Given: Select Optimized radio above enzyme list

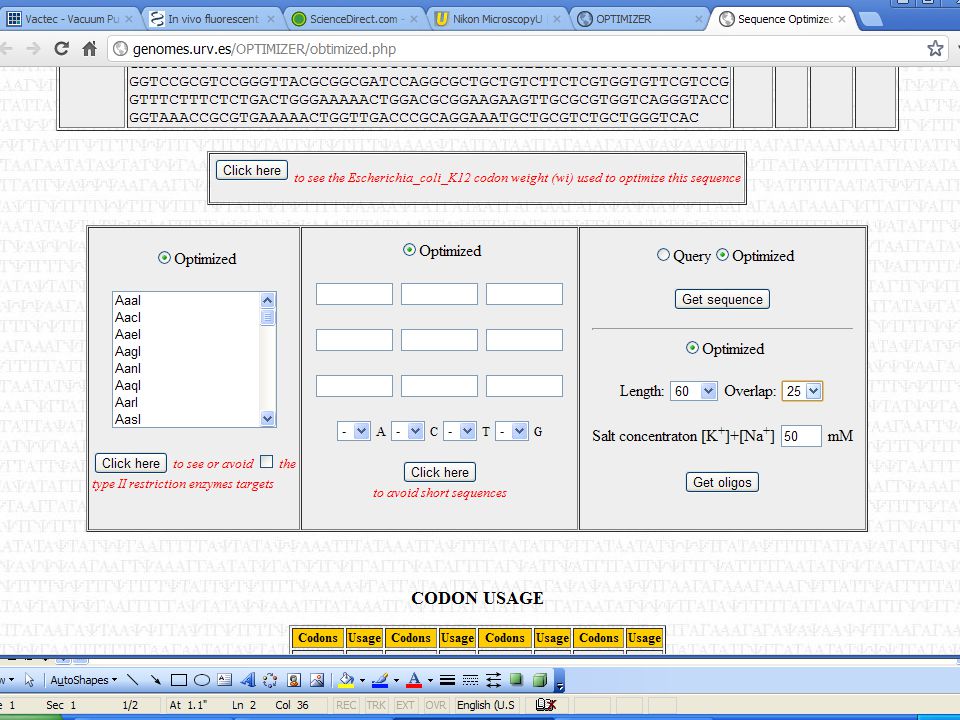Looking at the screenshot, I should (164, 258).
